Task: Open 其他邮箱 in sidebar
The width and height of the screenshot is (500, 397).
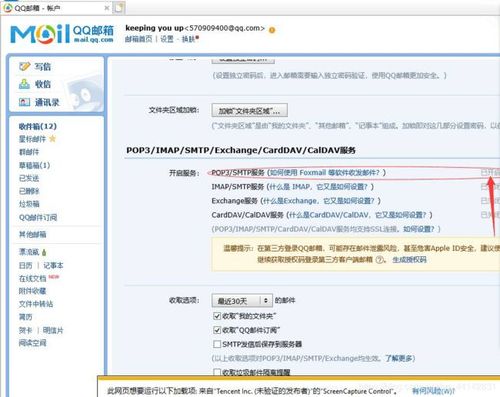Action: point(32,234)
